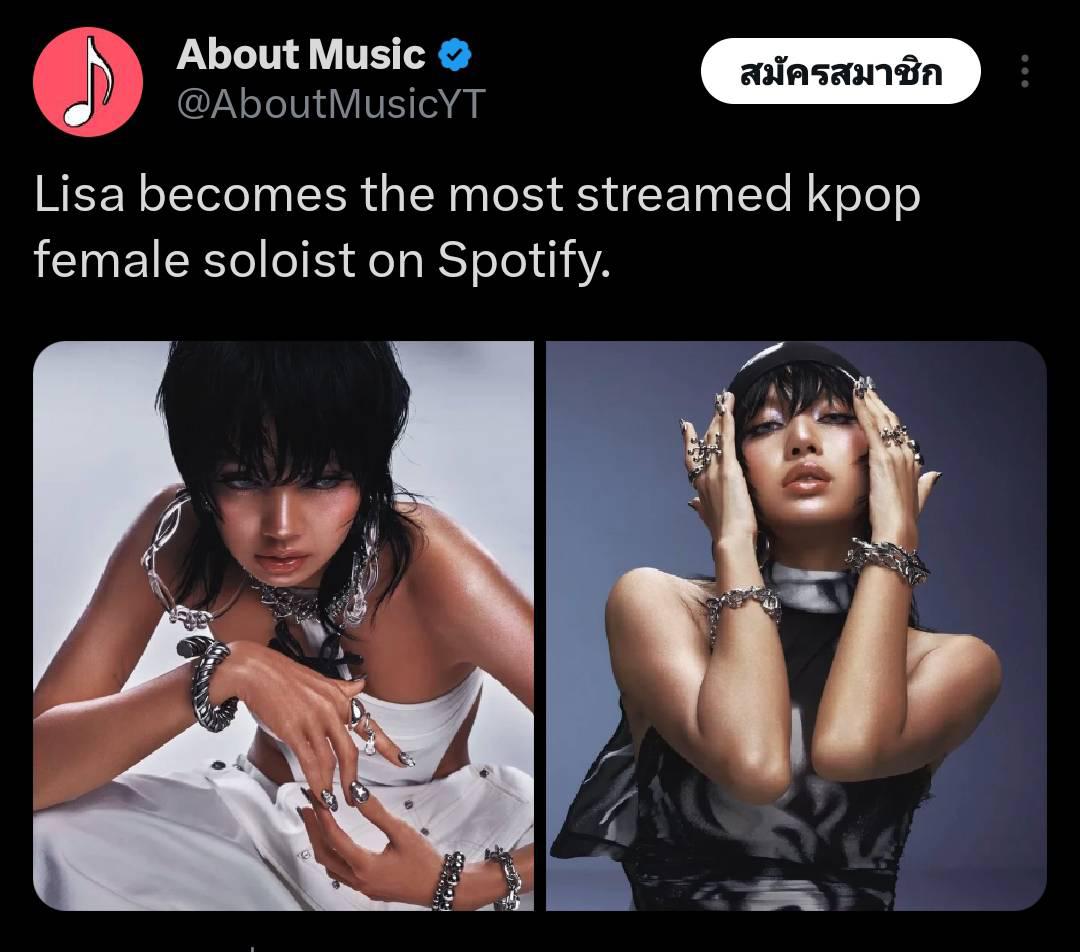The width and height of the screenshot is (1080, 952).
Task: Click the word "Spotify" in the tweet
Action: coord(523,262)
